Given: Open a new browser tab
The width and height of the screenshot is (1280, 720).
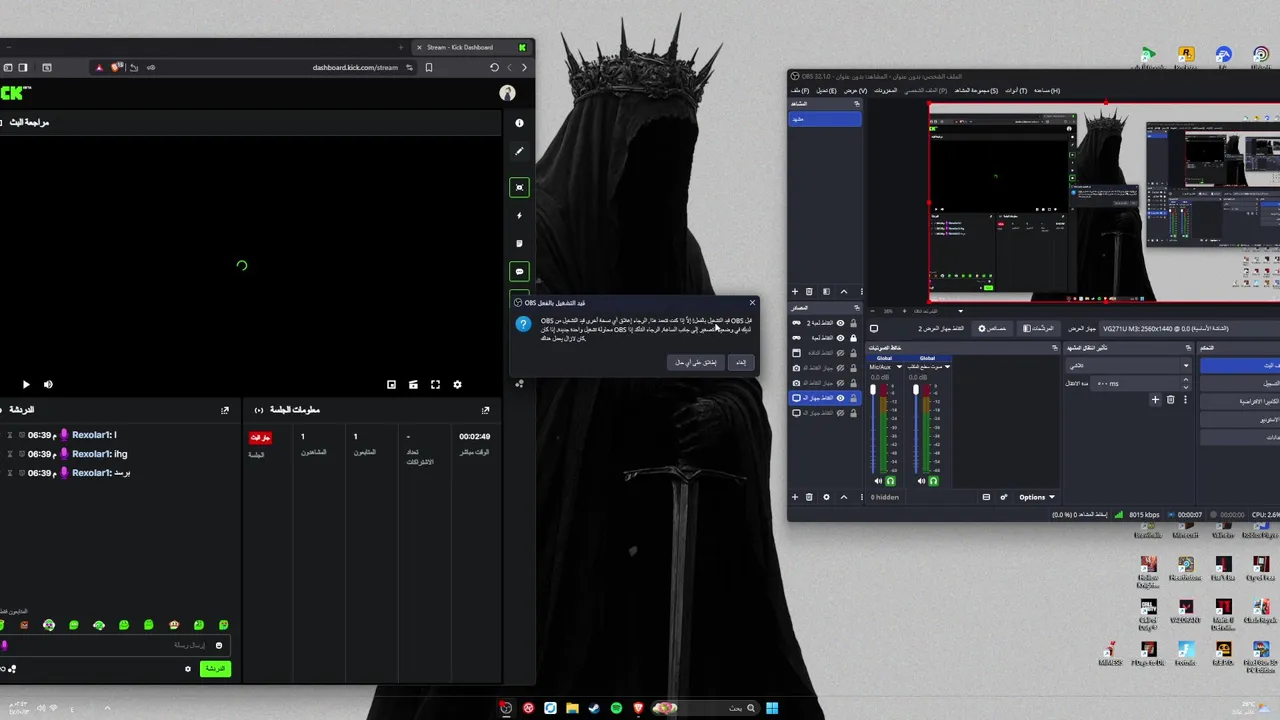Looking at the screenshot, I should click(401, 47).
